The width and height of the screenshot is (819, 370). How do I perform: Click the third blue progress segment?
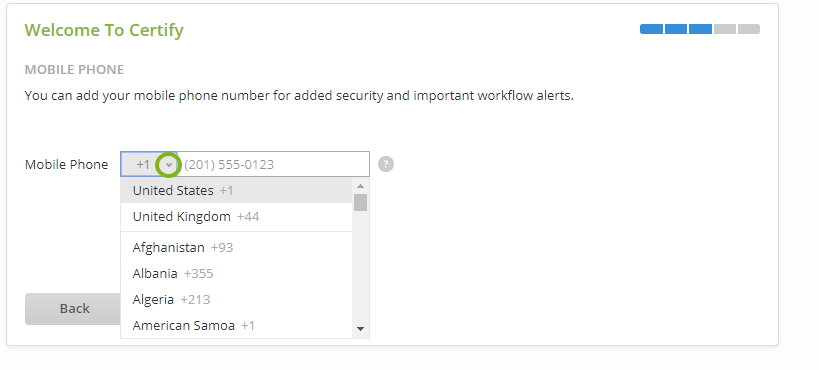click(x=700, y=29)
